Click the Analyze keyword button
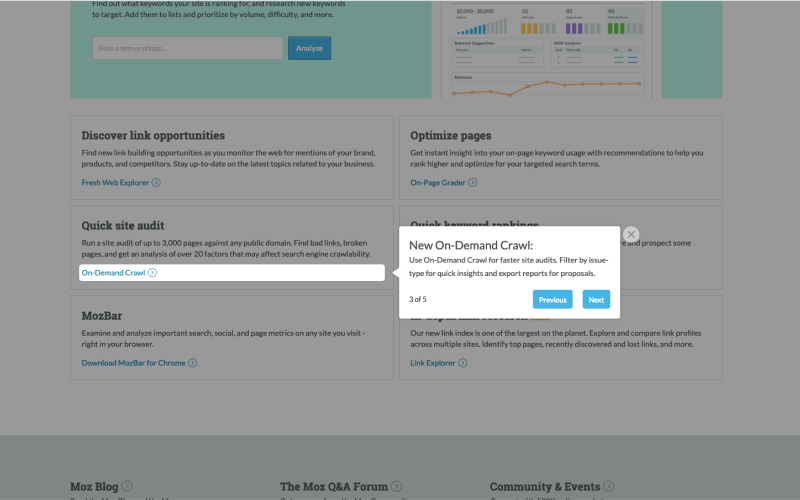 tap(309, 48)
